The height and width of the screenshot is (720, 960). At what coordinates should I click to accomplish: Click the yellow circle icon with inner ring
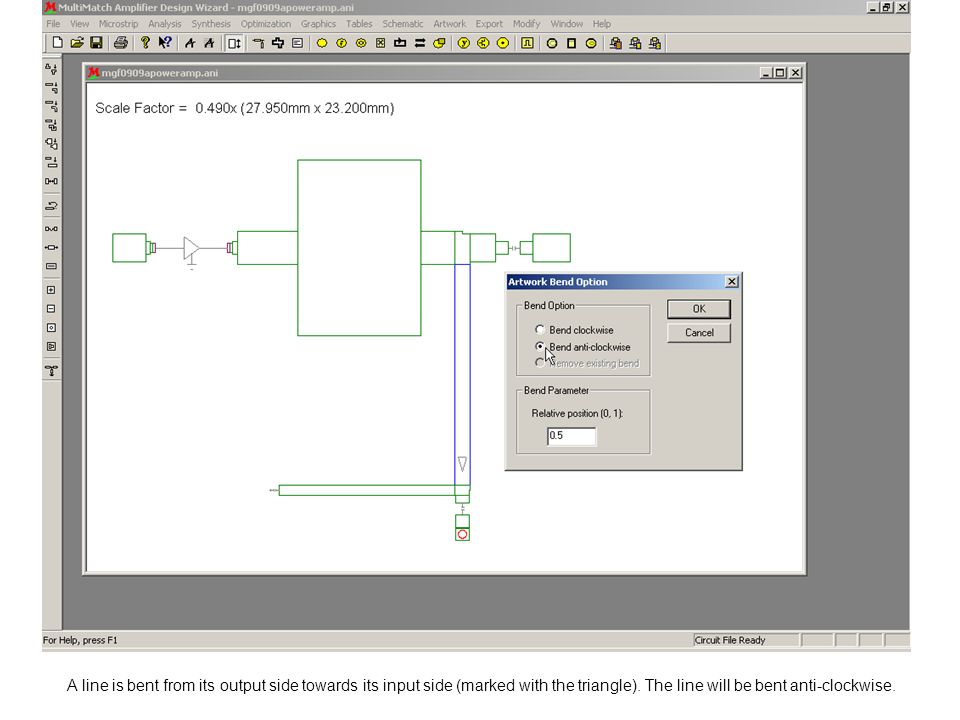(361, 43)
